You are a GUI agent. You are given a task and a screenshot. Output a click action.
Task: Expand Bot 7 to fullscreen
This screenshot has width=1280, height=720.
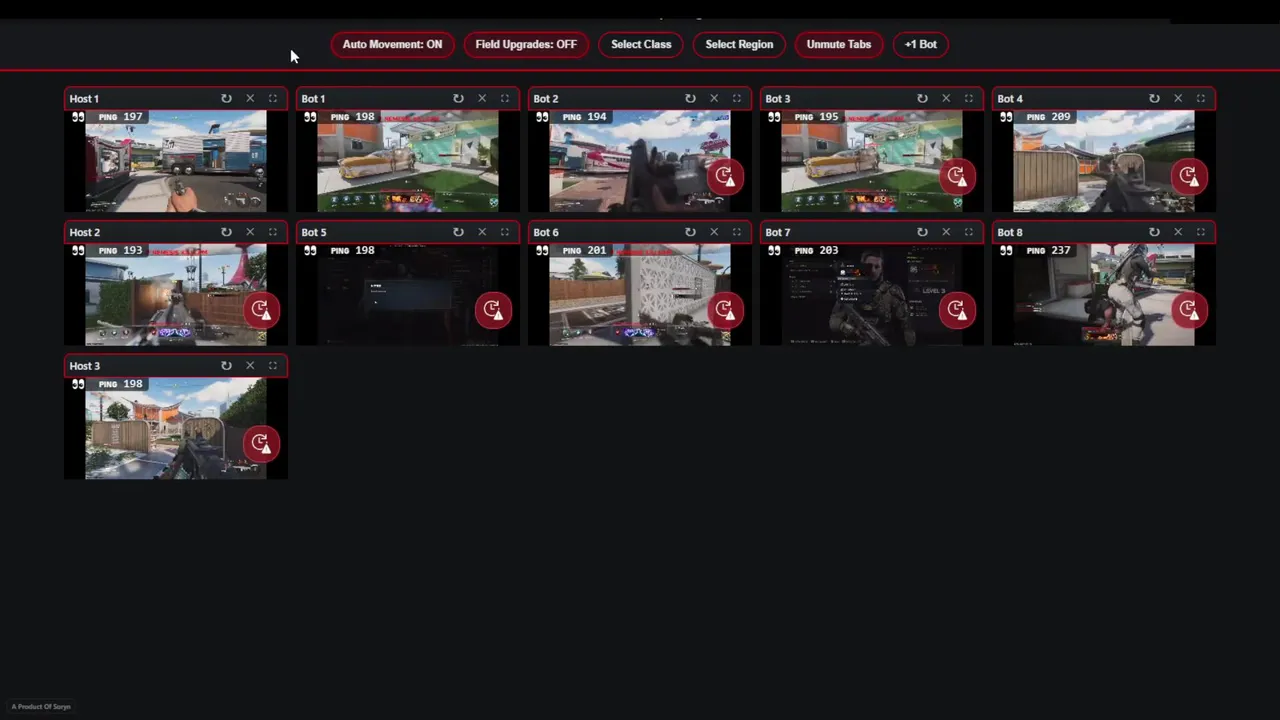[969, 233]
